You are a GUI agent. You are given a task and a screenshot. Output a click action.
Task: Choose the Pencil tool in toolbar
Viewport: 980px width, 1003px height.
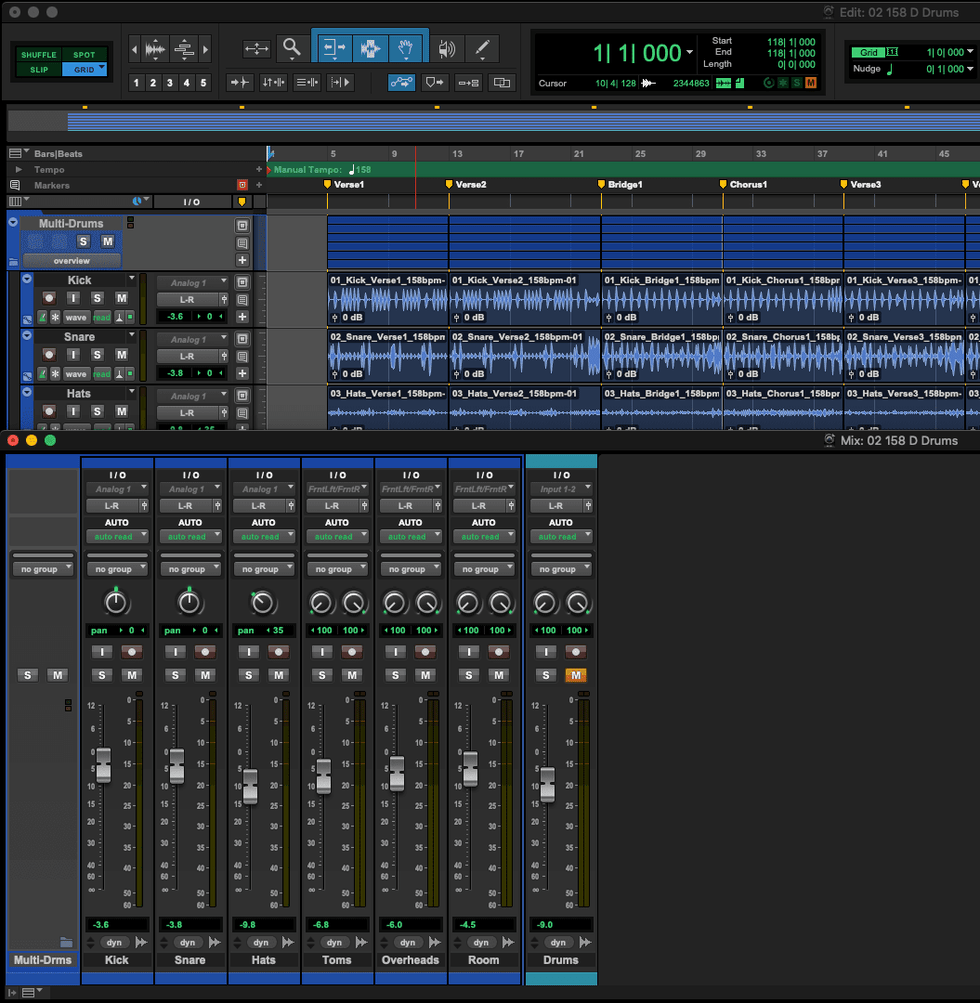[x=482, y=47]
